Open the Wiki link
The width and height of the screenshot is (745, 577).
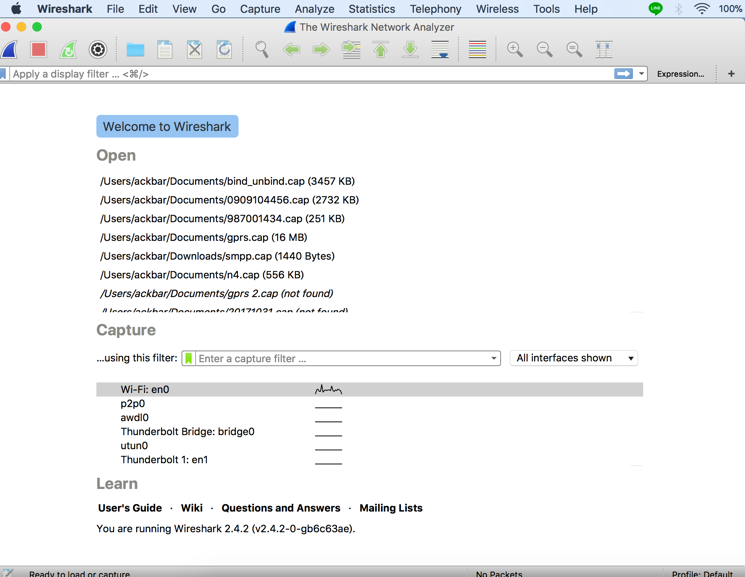coord(192,508)
